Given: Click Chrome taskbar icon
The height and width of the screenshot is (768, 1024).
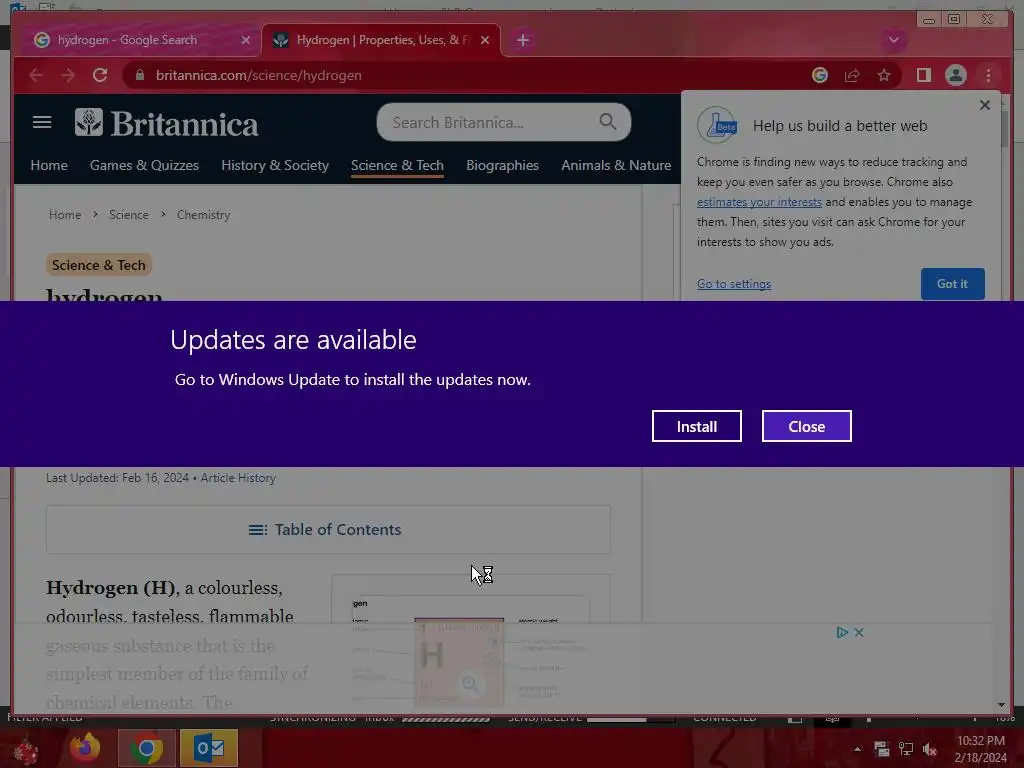Looking at the screenshot, I should (146, 748).
